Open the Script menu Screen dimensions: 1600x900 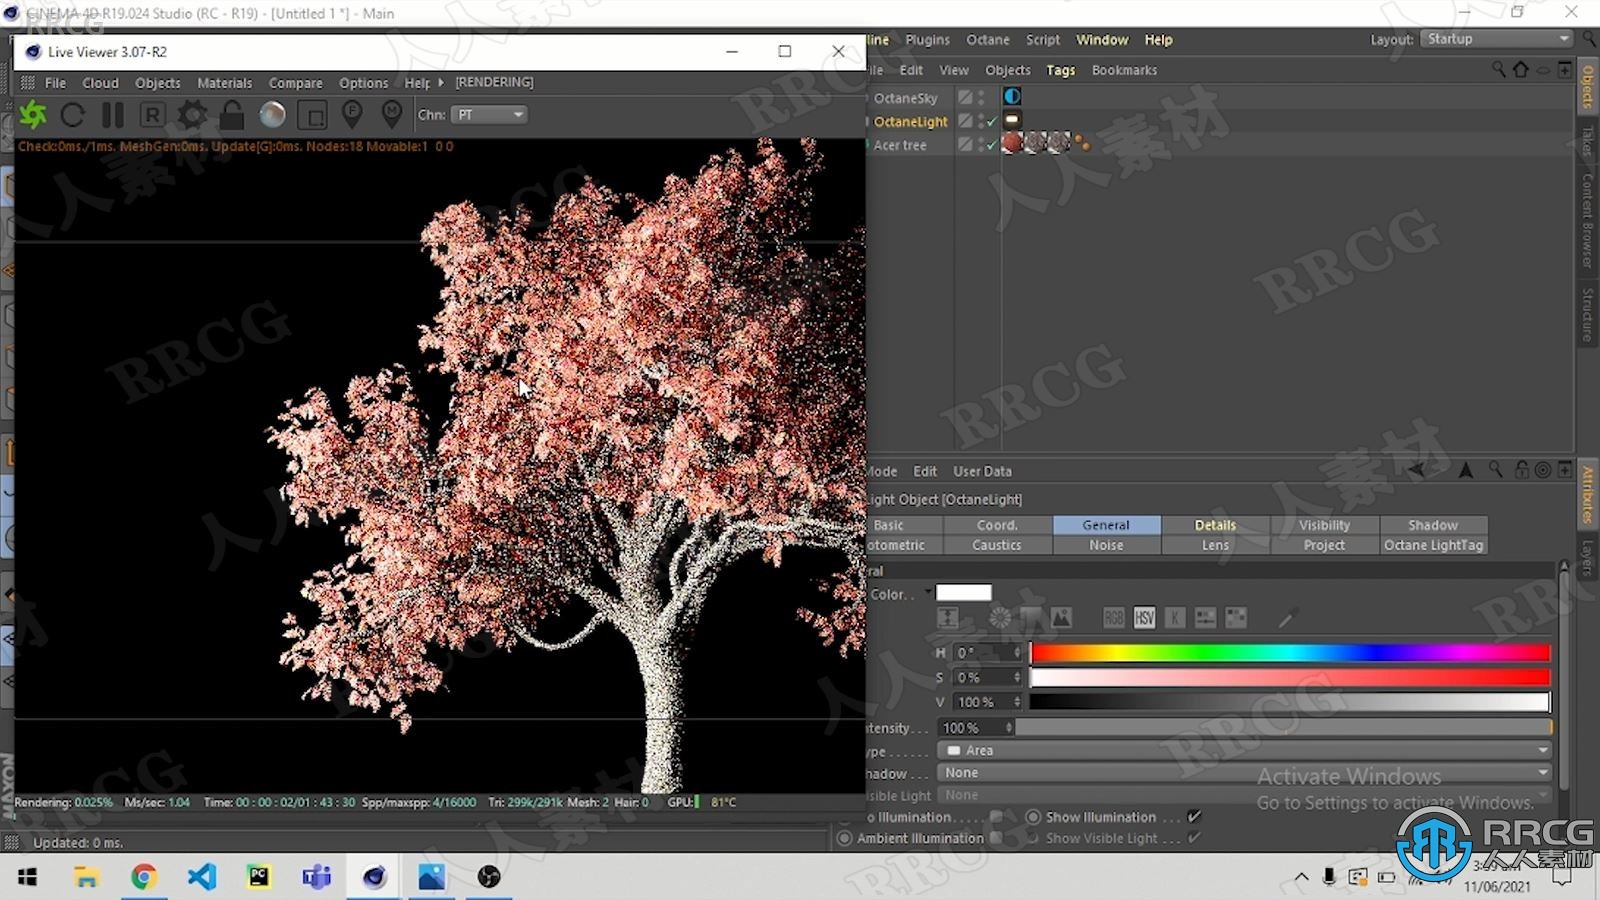pos(1042,40)
